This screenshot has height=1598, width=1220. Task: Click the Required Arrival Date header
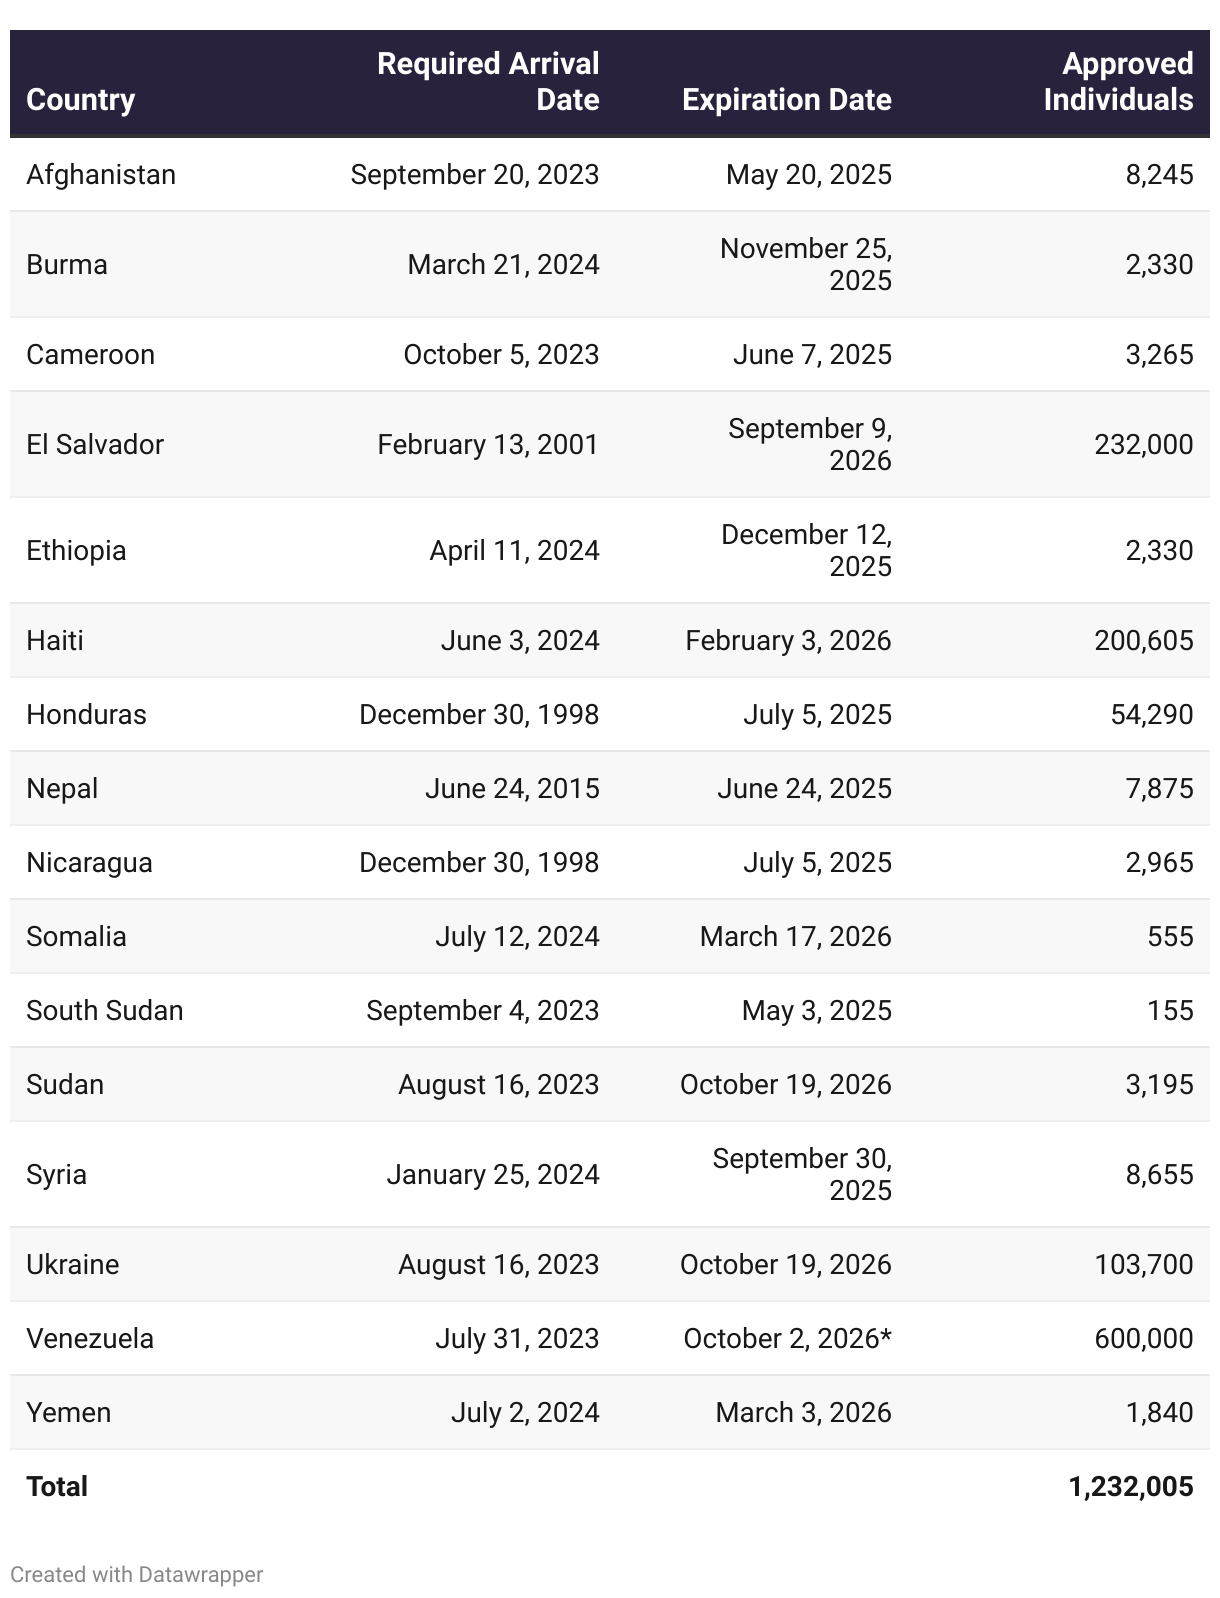click(488, 82)
